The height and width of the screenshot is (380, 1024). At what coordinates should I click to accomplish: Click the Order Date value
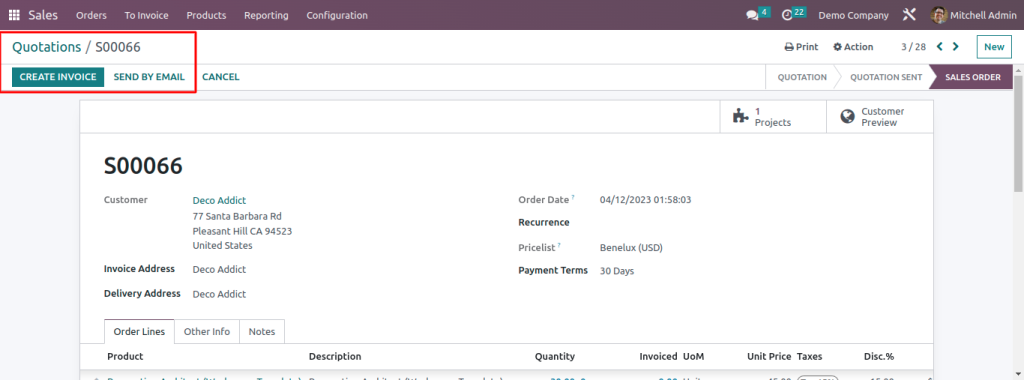coord(645,200)
